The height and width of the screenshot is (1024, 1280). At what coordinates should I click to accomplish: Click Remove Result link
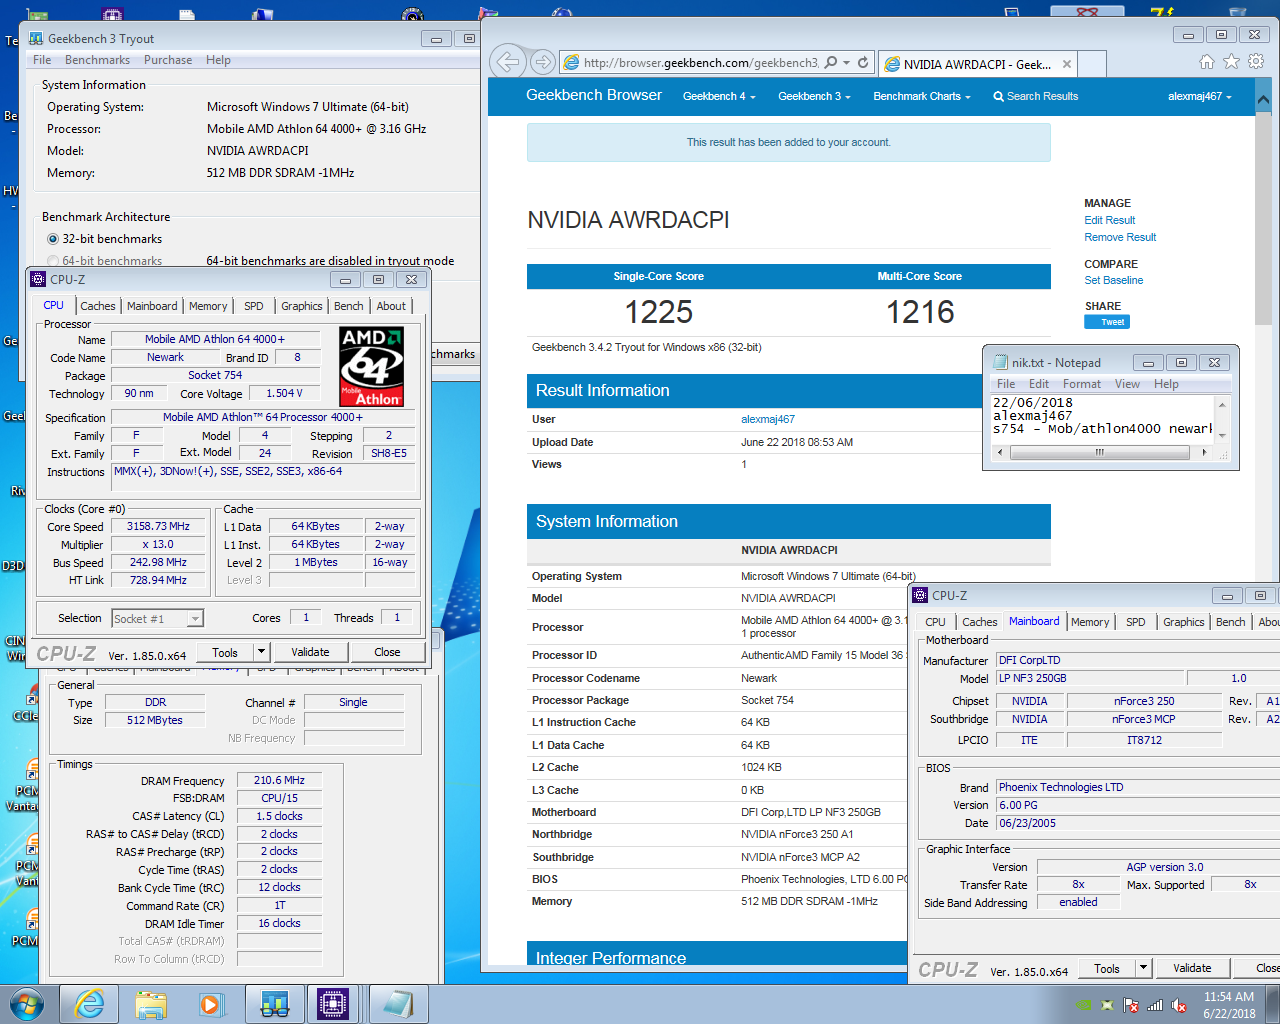1120,237
